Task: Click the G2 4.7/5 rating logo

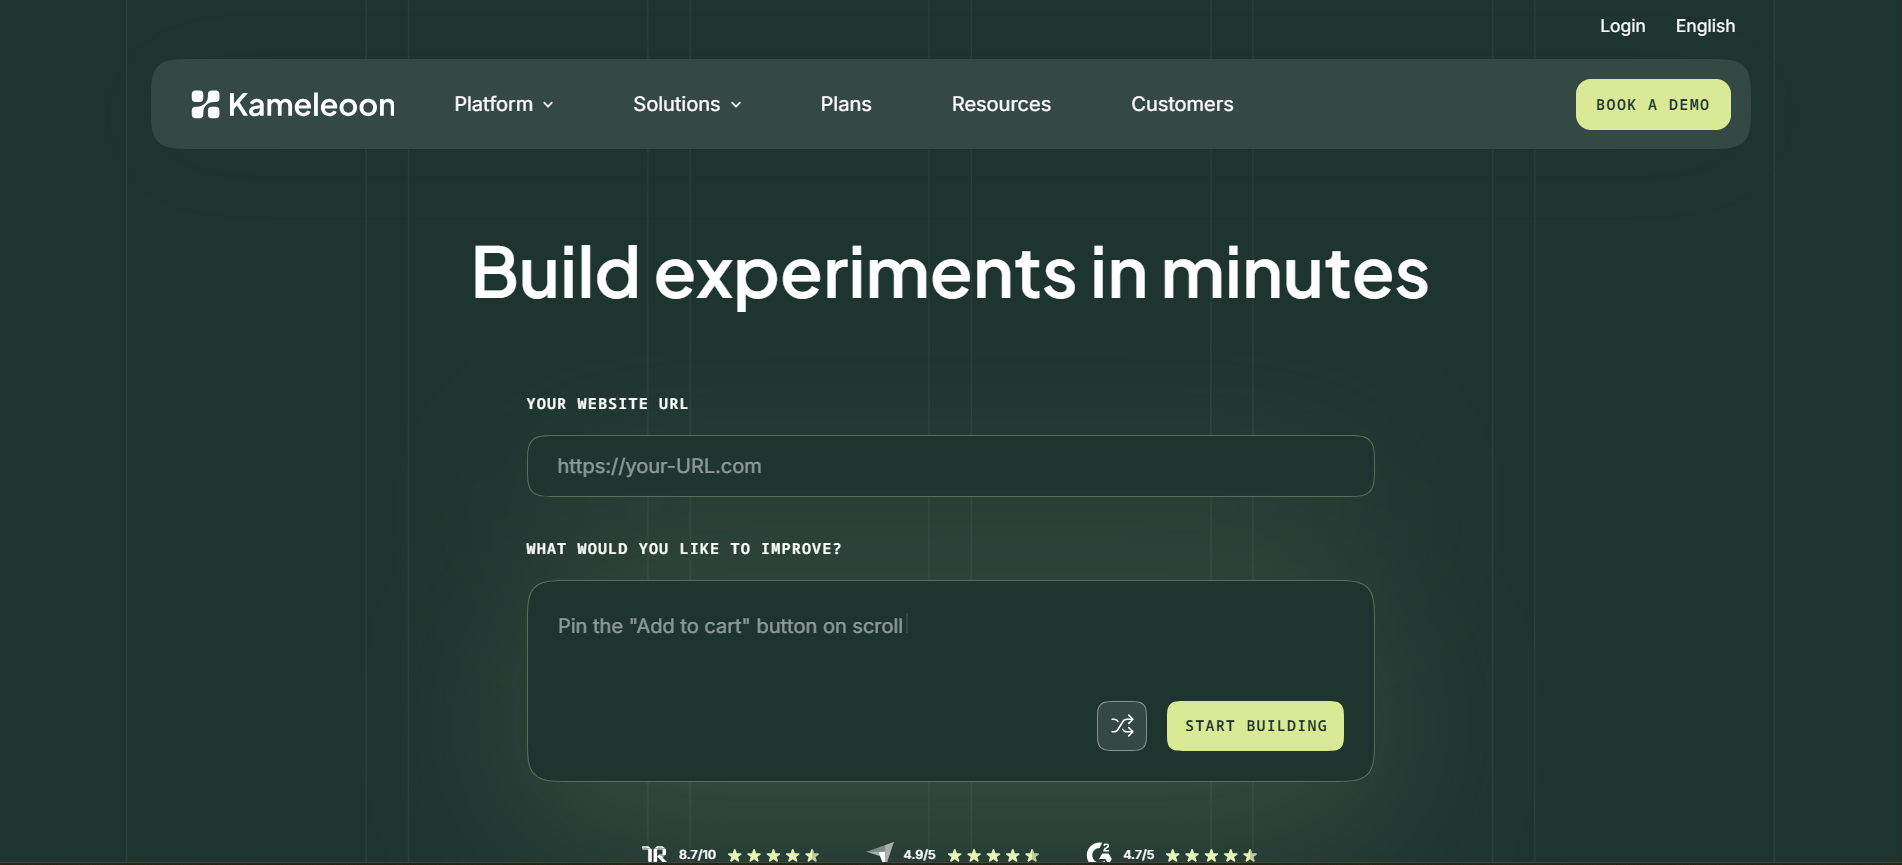Action: point(1099,853)
